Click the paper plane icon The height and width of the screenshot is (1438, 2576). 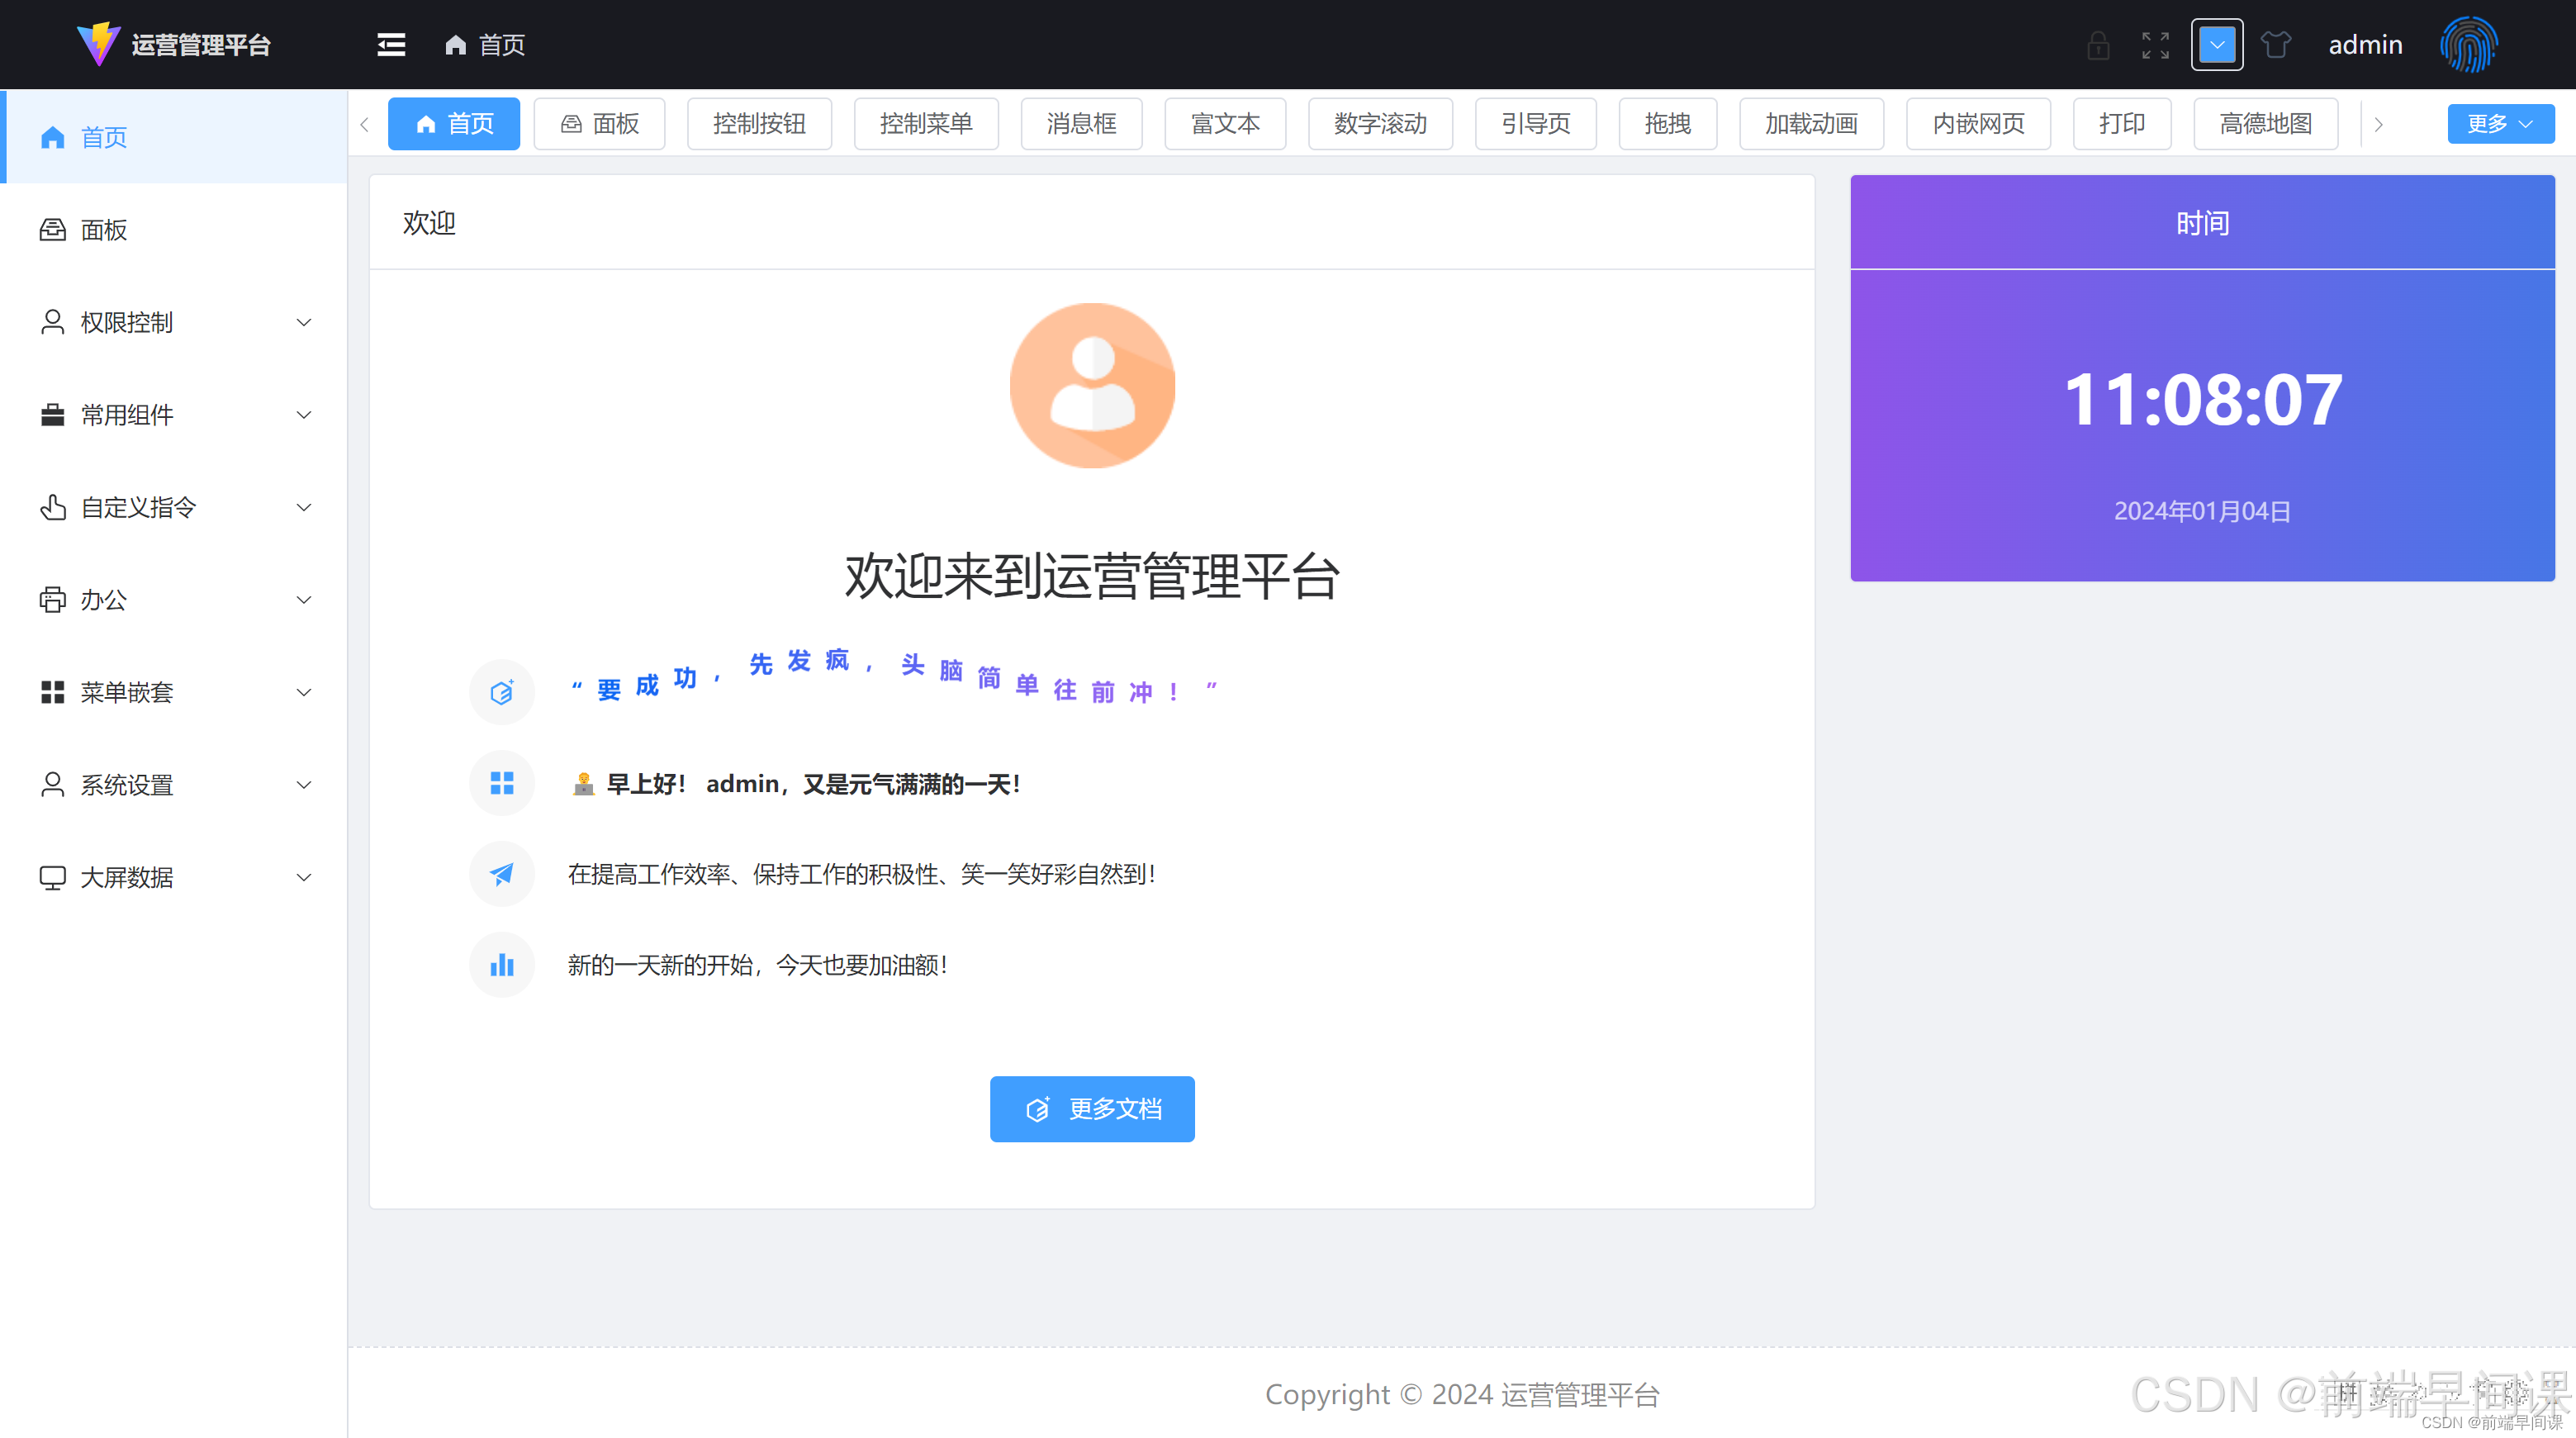pos(502,874)
